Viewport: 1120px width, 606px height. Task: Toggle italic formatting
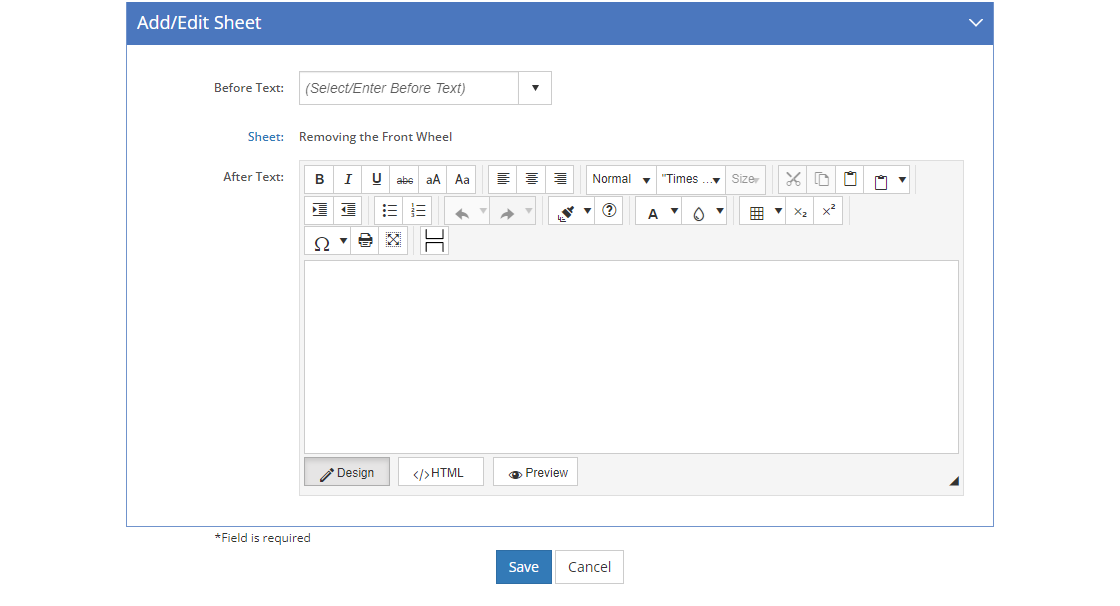point(348,179)
